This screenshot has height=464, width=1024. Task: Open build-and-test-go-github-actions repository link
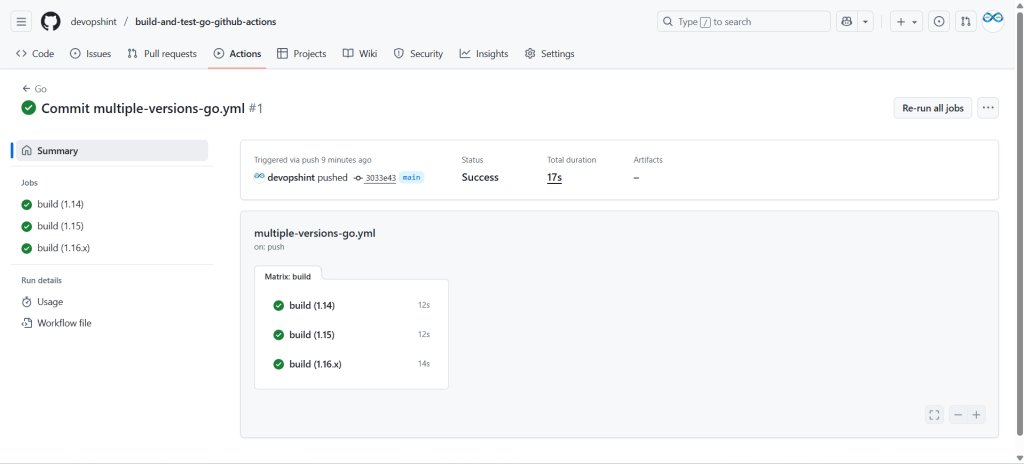(x=206, y=22)
